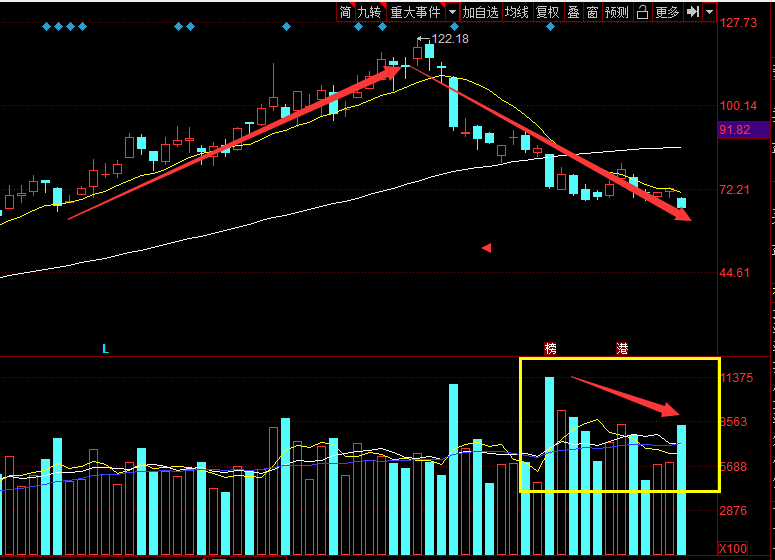This screenshot has width=775, height=560.
Task: Click the arrow-to-bar jump icon
Action: (692, 12)
